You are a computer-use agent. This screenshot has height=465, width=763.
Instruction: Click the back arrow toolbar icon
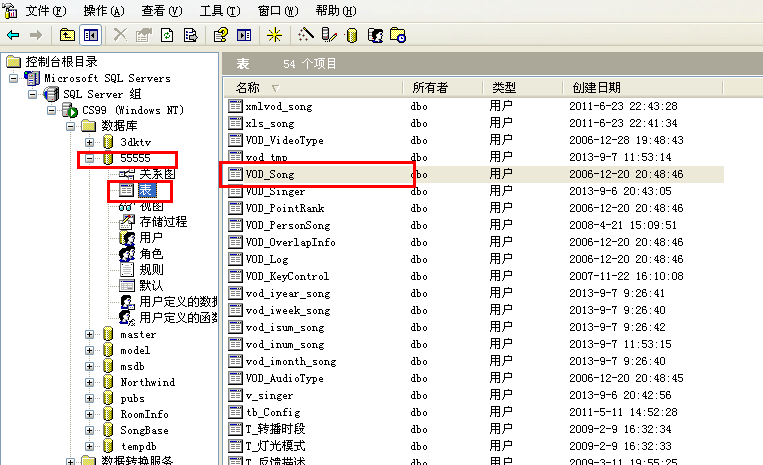coord(13,35)
